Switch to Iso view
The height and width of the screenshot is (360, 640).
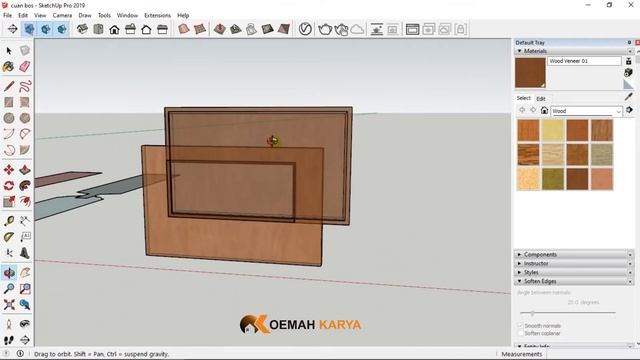pos(82,29)
